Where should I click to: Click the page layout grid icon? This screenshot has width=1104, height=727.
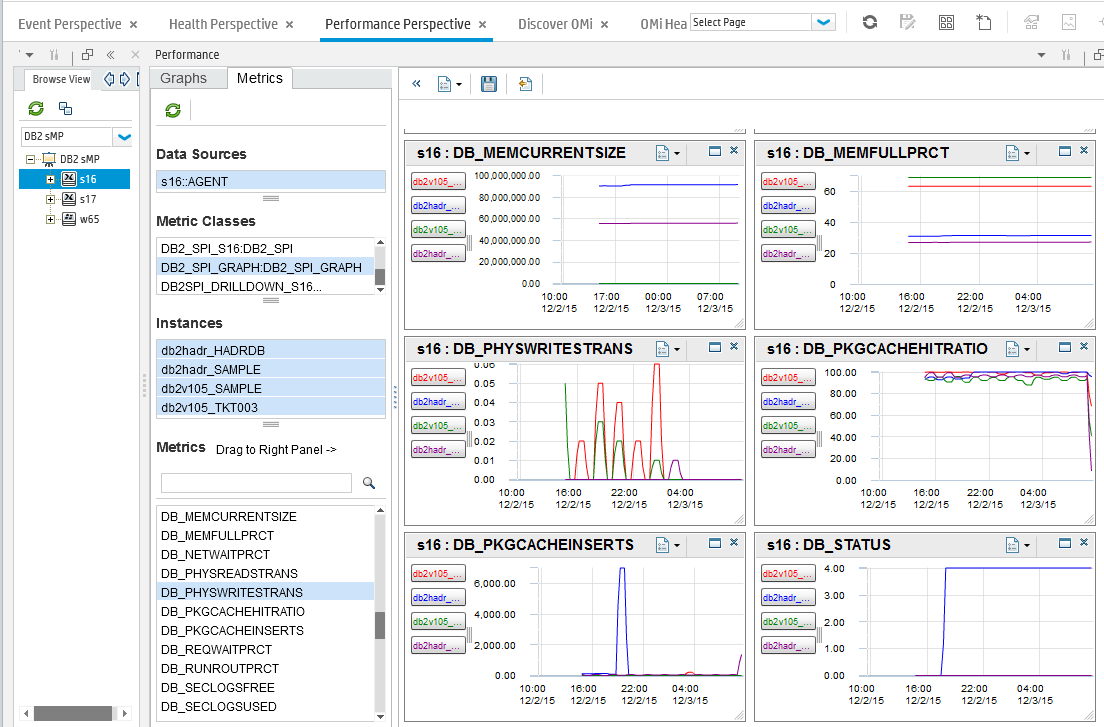pyautogui.click(x=946, y=22)
